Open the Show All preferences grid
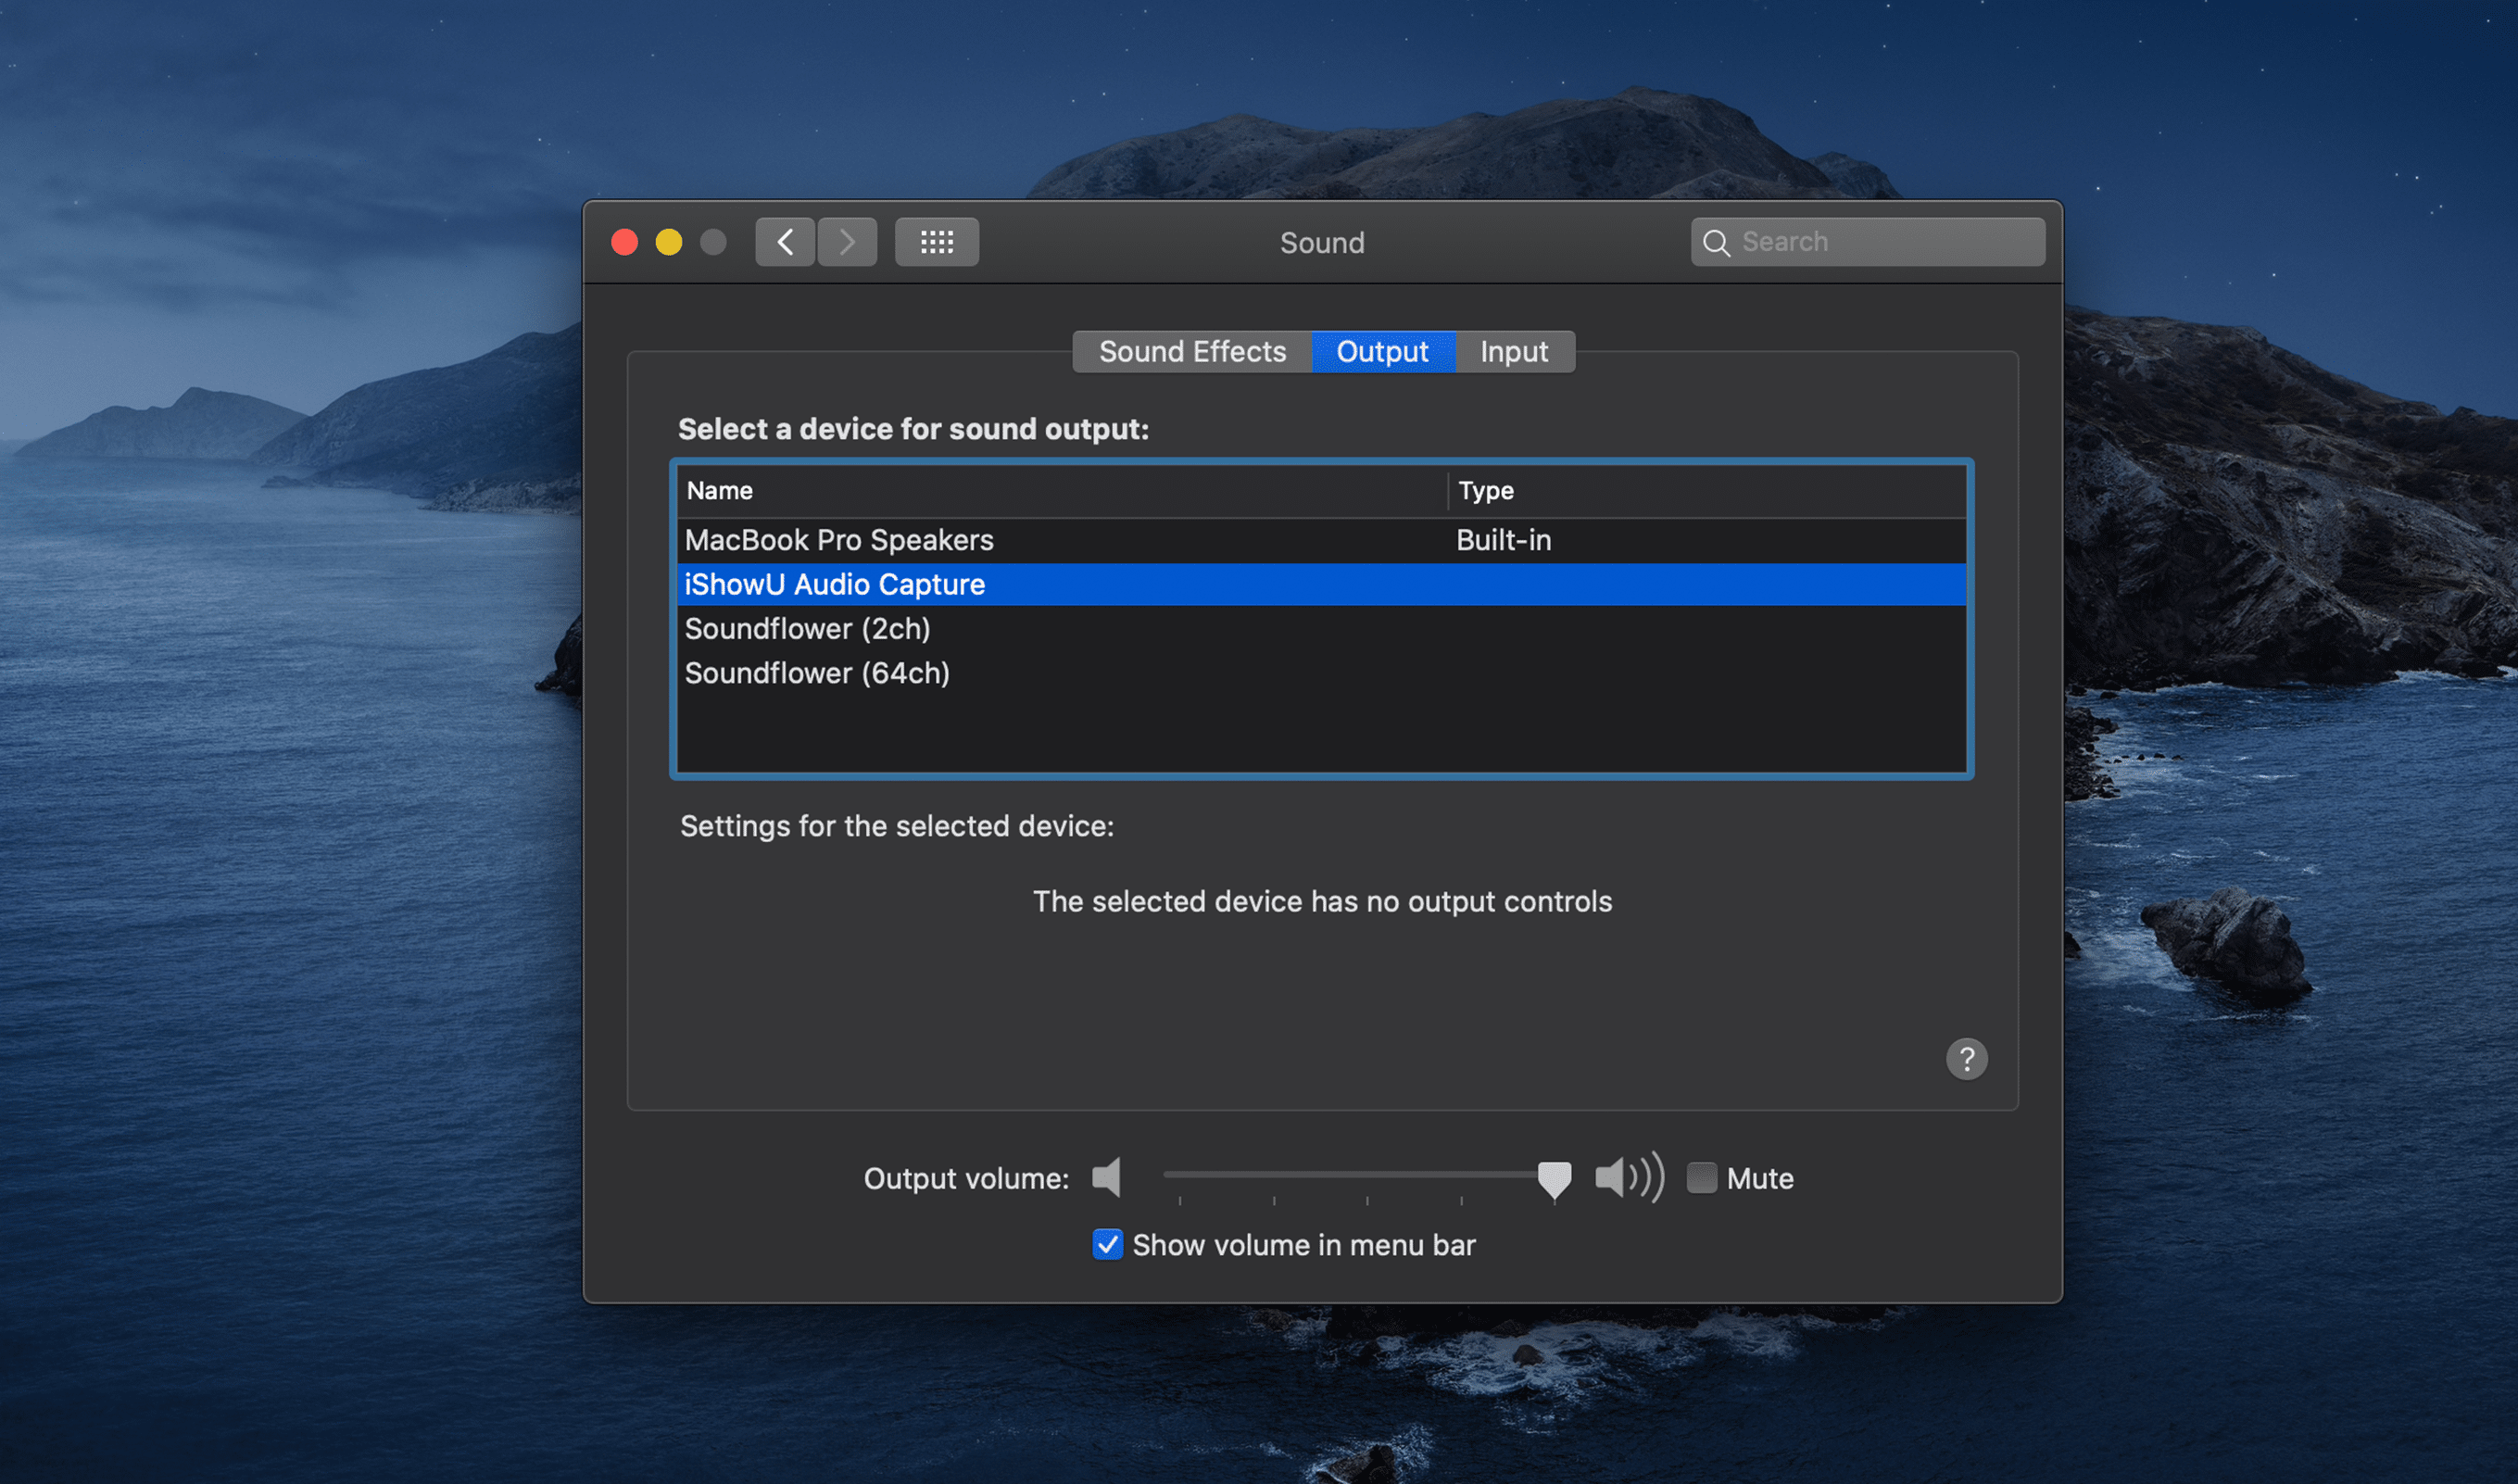 pyautogui.click(x=936, y=242)
